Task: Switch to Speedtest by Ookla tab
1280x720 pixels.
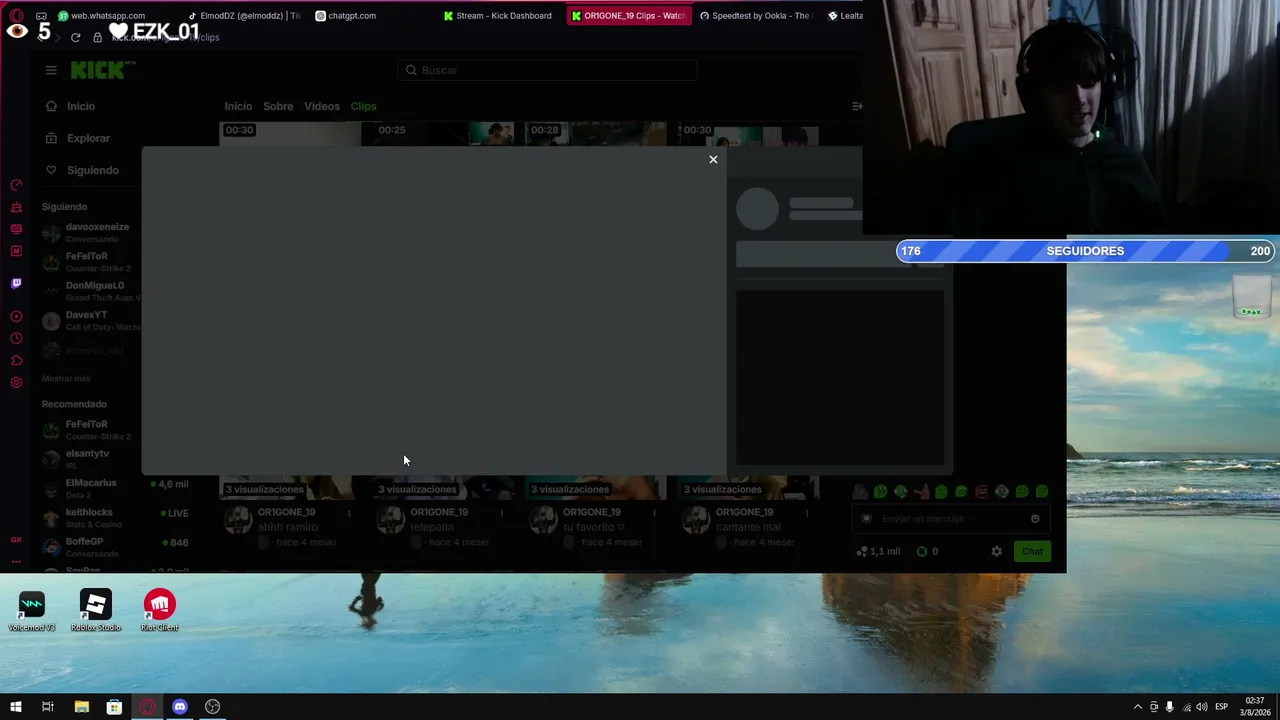Action: point(757,16)
